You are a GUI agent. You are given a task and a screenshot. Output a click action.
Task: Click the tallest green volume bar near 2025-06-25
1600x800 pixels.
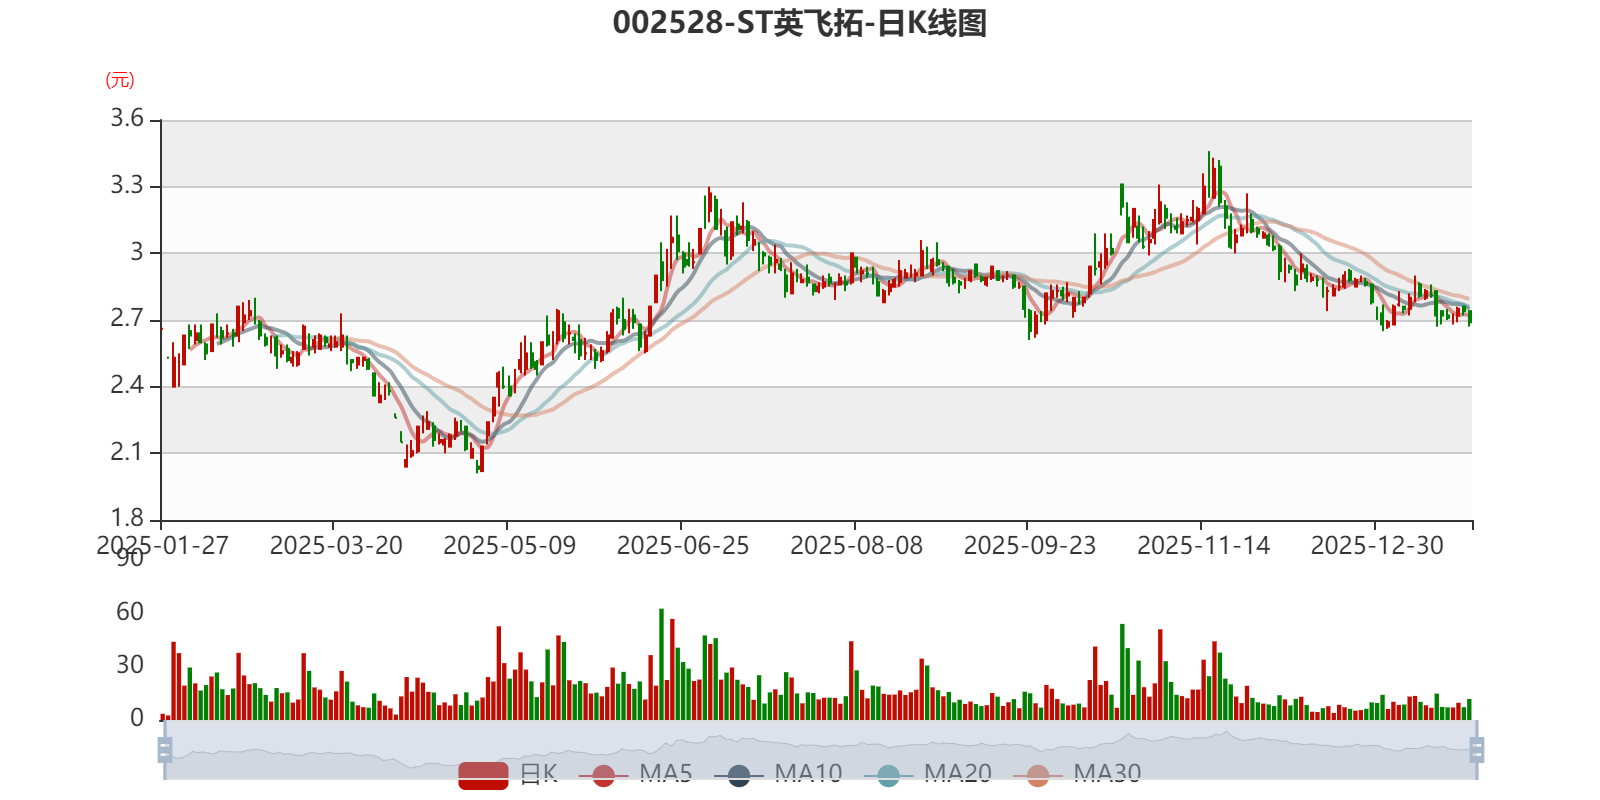coord(661,664)
